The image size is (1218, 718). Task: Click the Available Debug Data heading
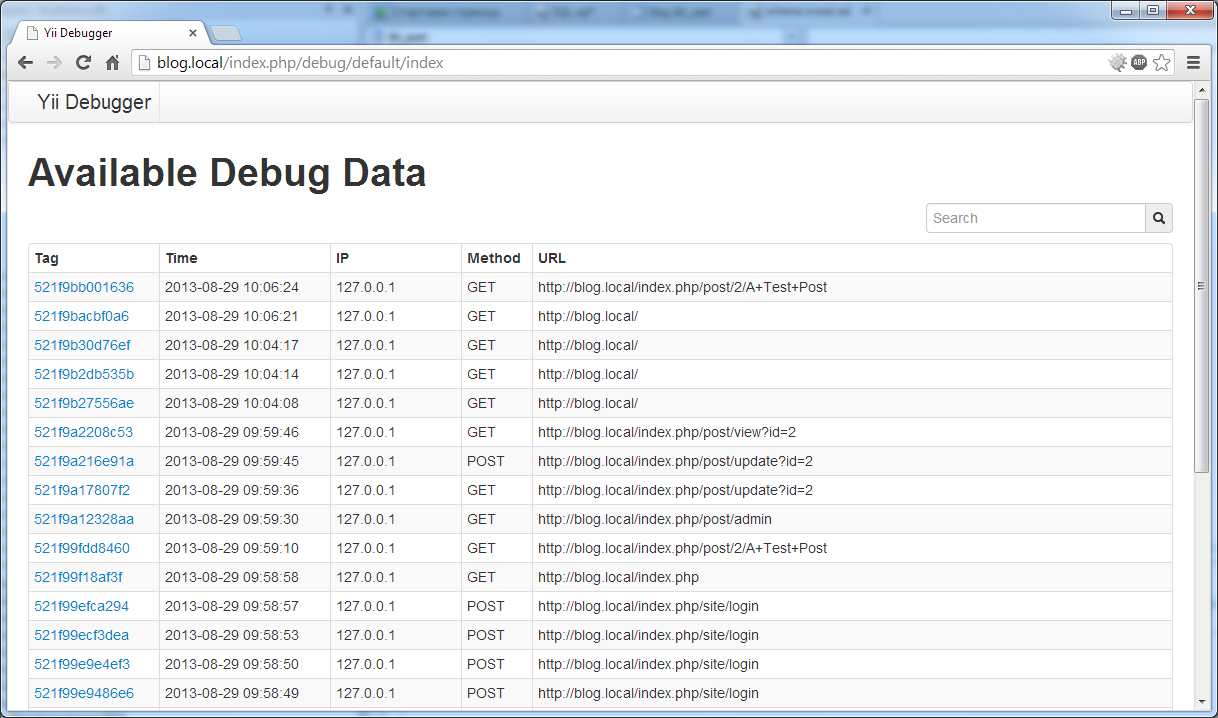(227, 173)
